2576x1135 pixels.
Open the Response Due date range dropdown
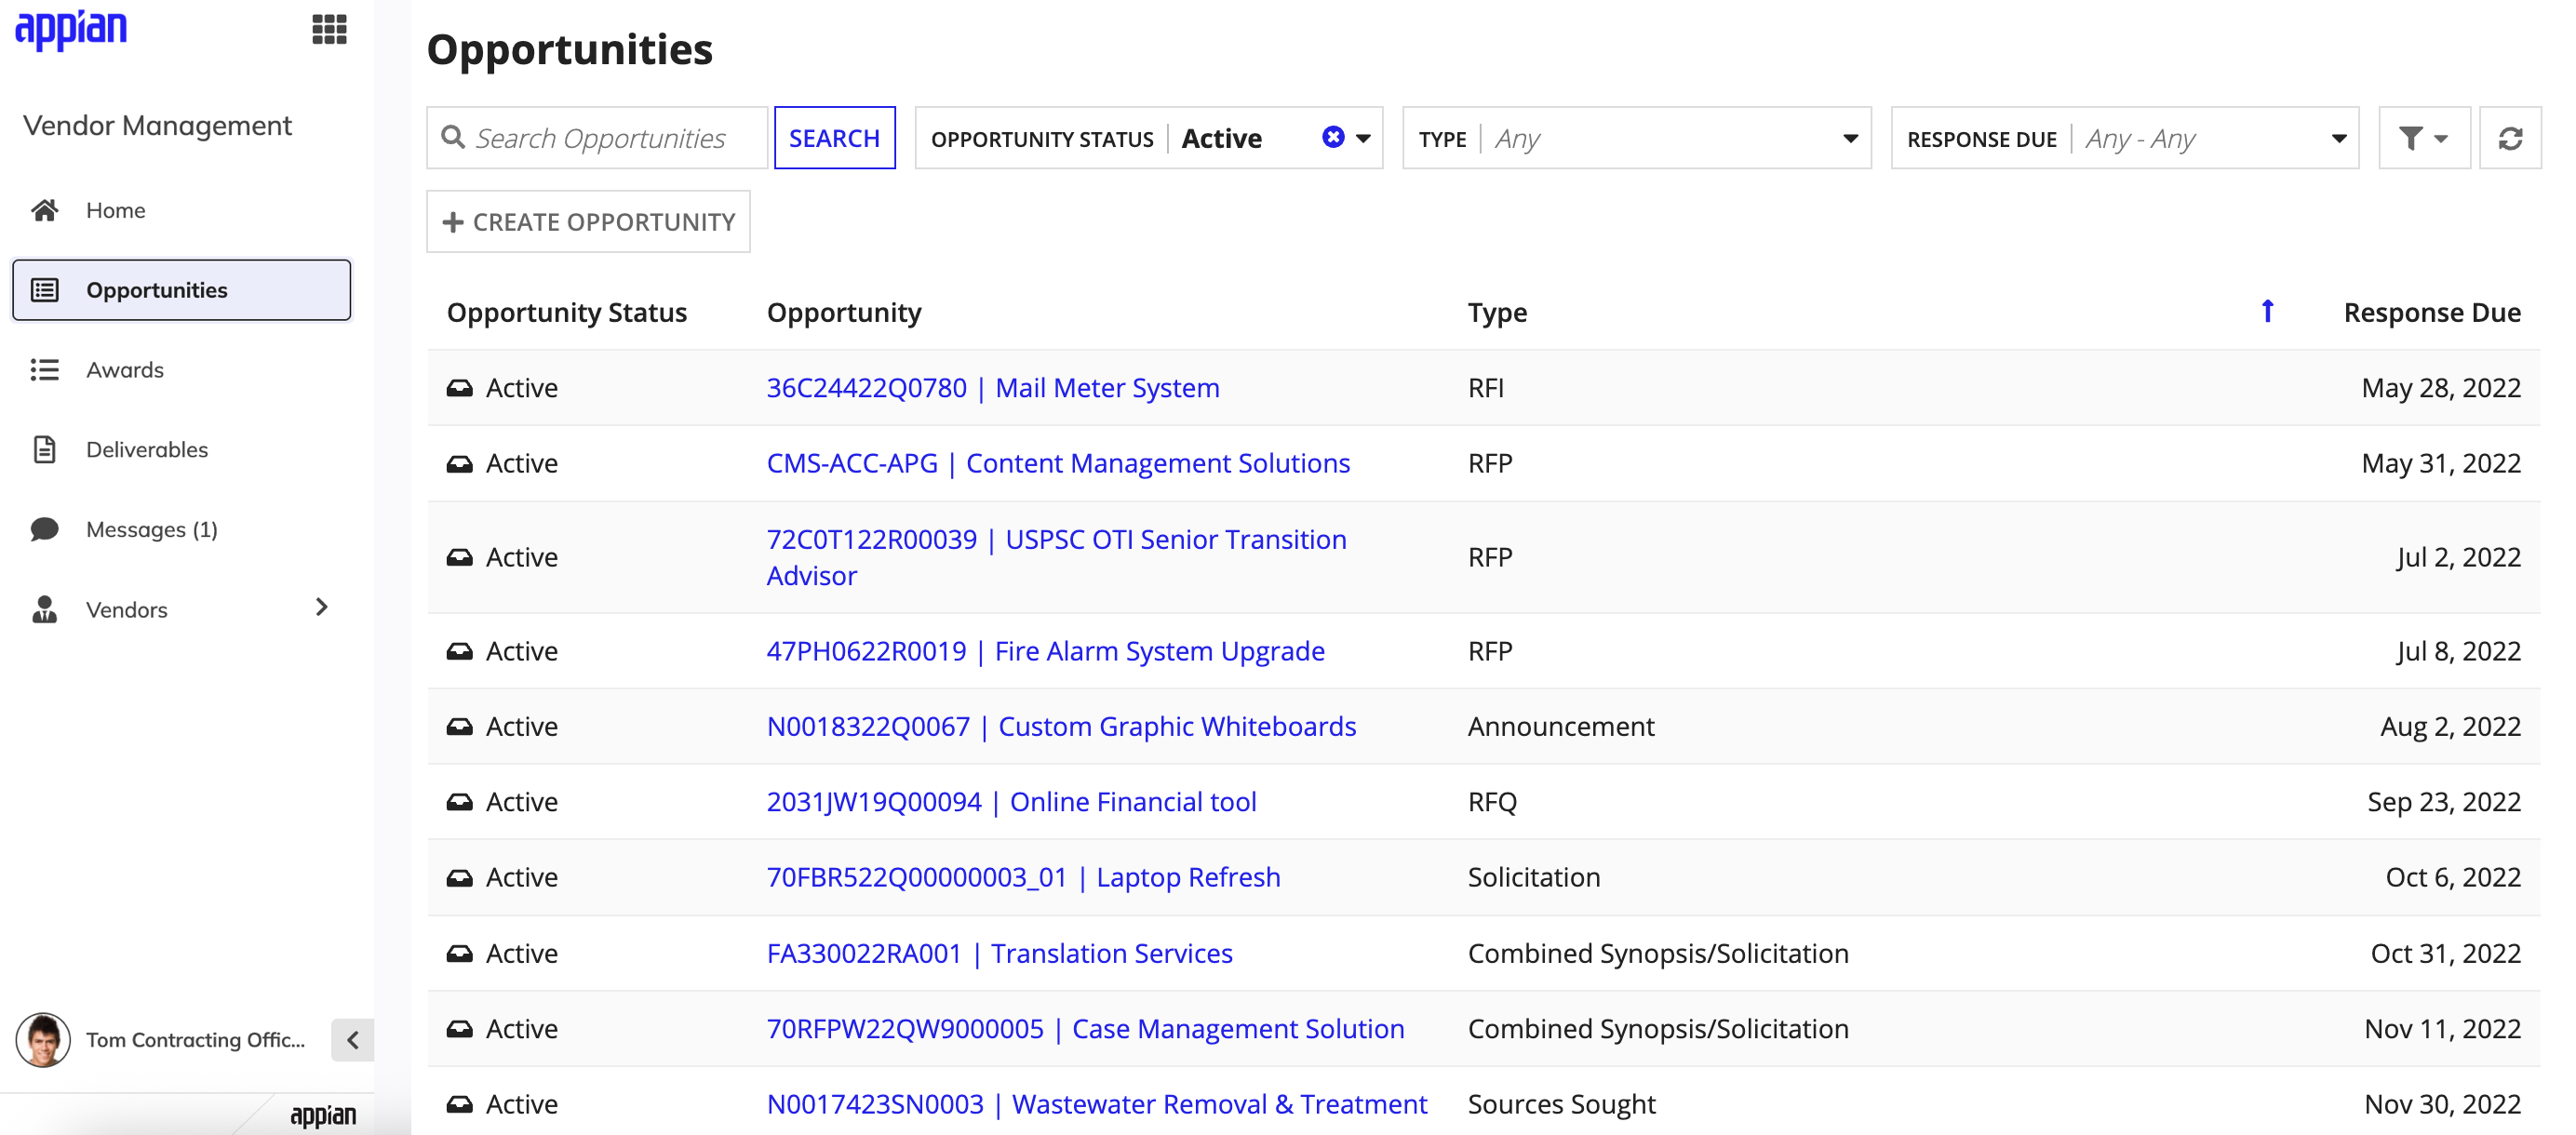coord(2124,138)
